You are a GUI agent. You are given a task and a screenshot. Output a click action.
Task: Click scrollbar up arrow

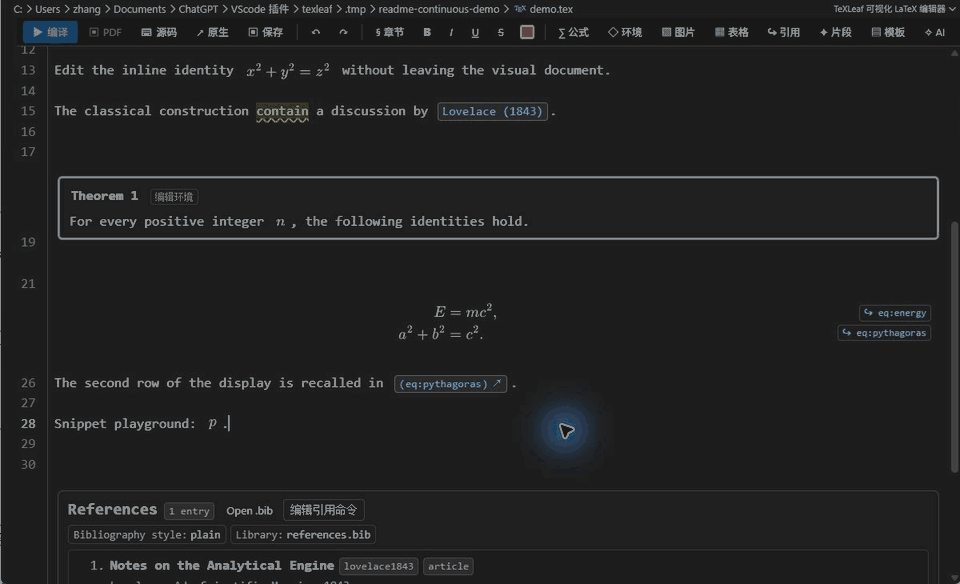(x=954, y=53)
